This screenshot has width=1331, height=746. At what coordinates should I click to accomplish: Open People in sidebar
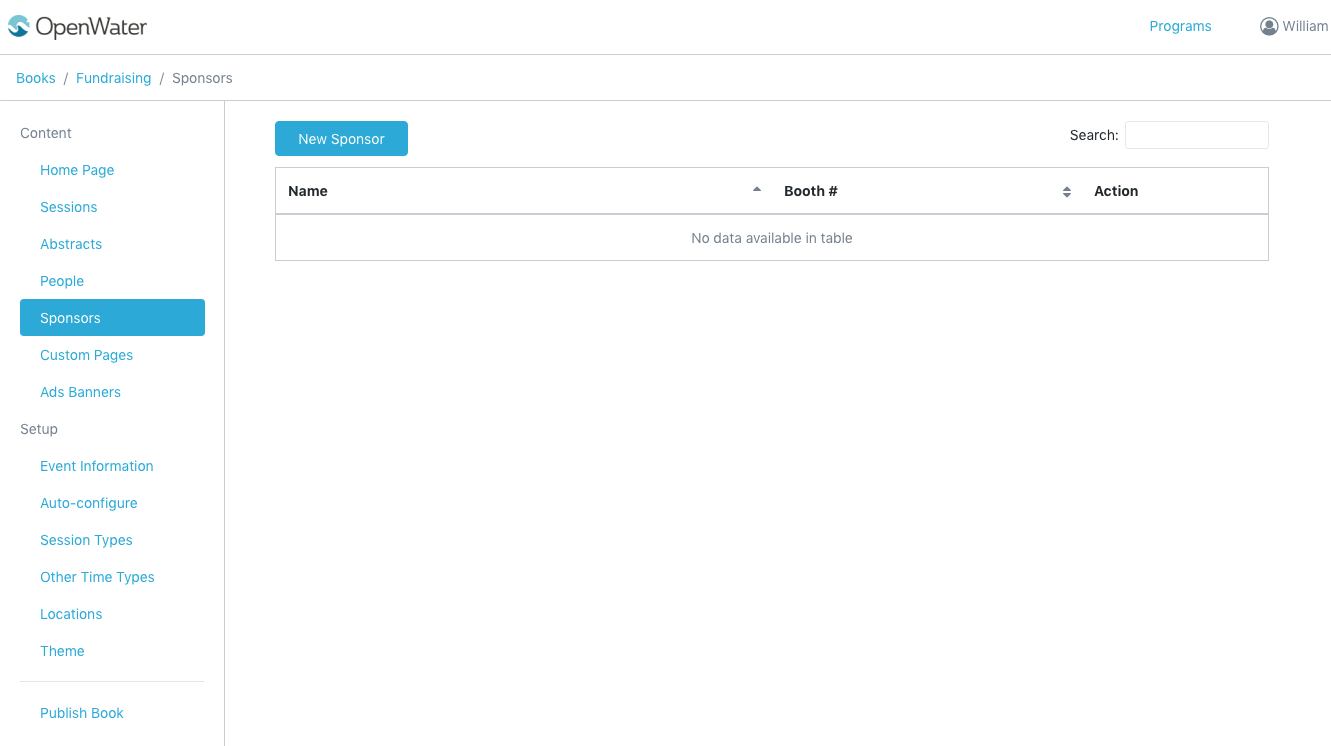tap(62, 281)
